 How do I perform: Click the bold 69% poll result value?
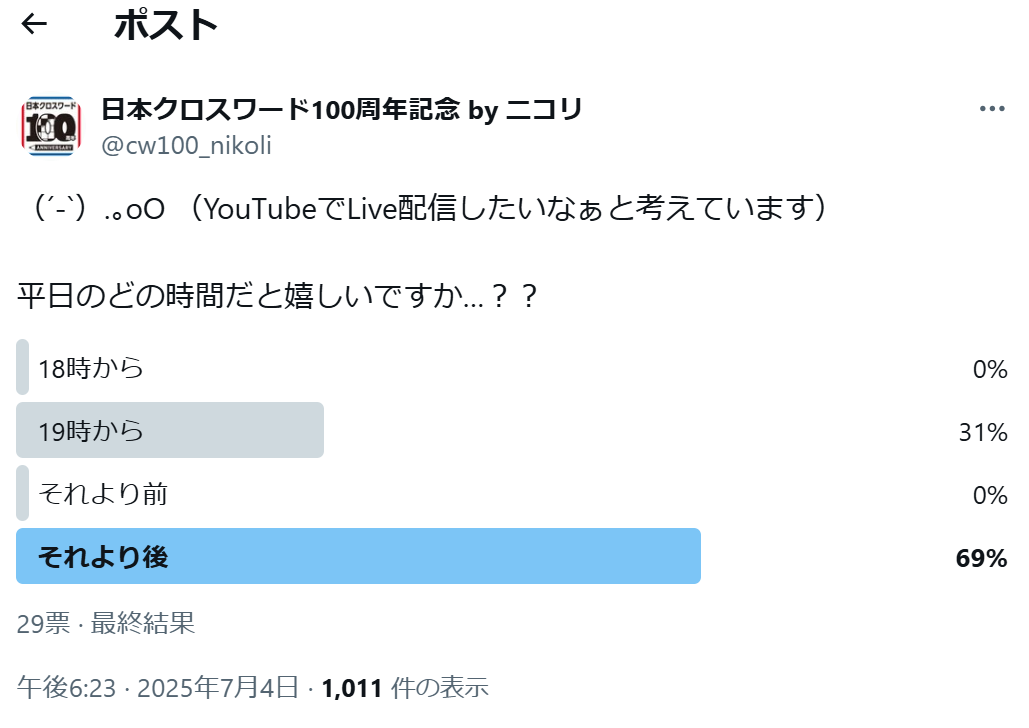coord(980,558)
